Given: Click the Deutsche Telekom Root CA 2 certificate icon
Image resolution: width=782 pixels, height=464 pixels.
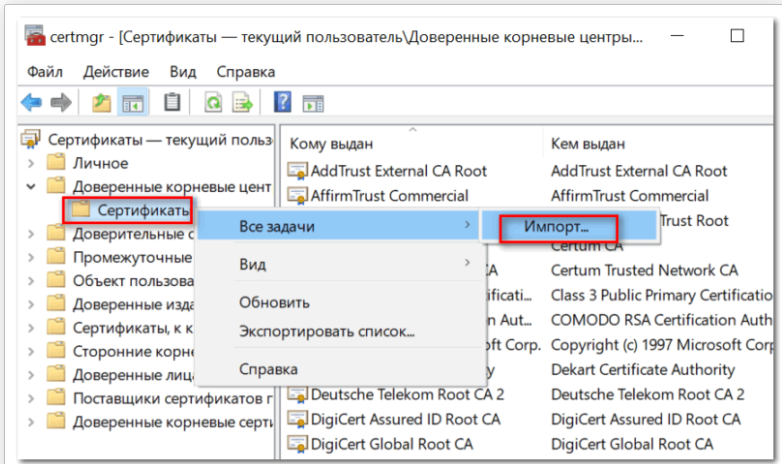Looking at the screenshot, I should pyautogui.click(x=297, y=395).
